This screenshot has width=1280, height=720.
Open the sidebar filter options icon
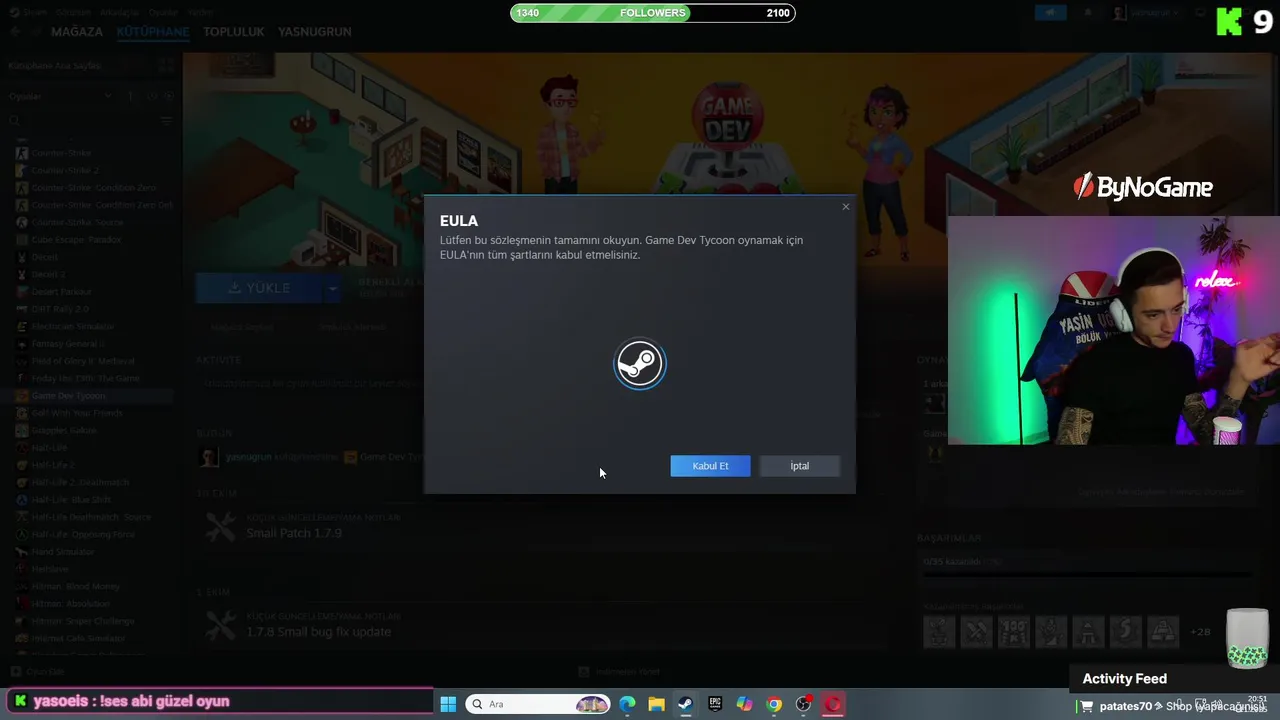click(x=167, y=121)
